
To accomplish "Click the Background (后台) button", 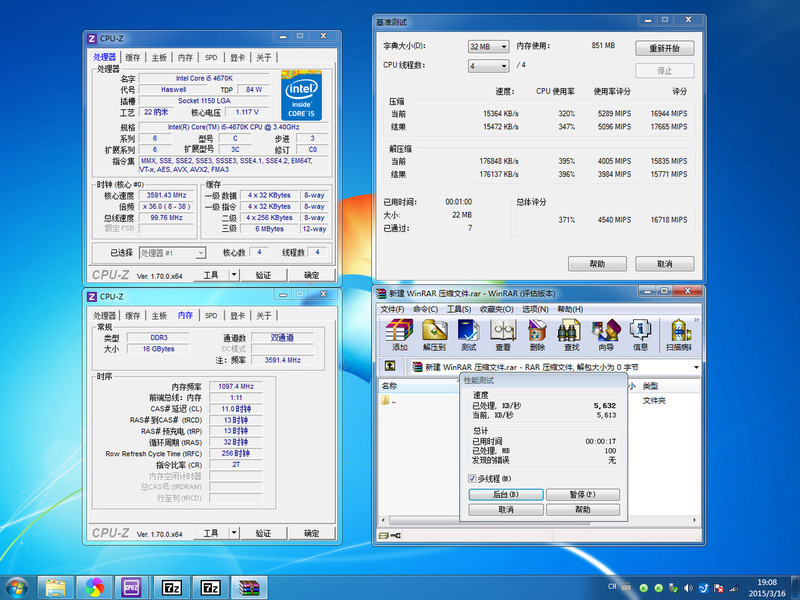I will pyautogui.click(x=506, y=495).
